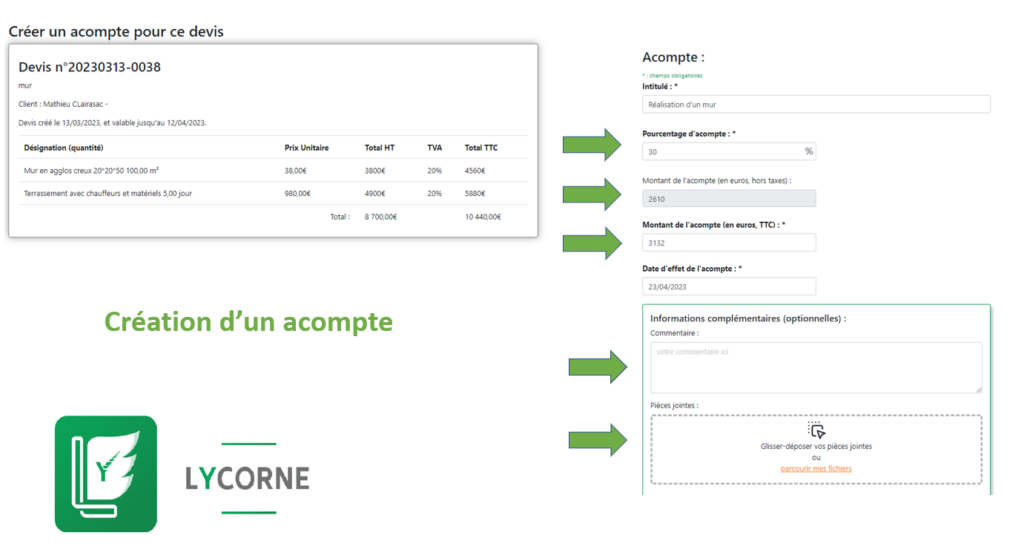
Task: Select row 'Mur en agglos creux 20*20*50'
Action: pos(273,170)
